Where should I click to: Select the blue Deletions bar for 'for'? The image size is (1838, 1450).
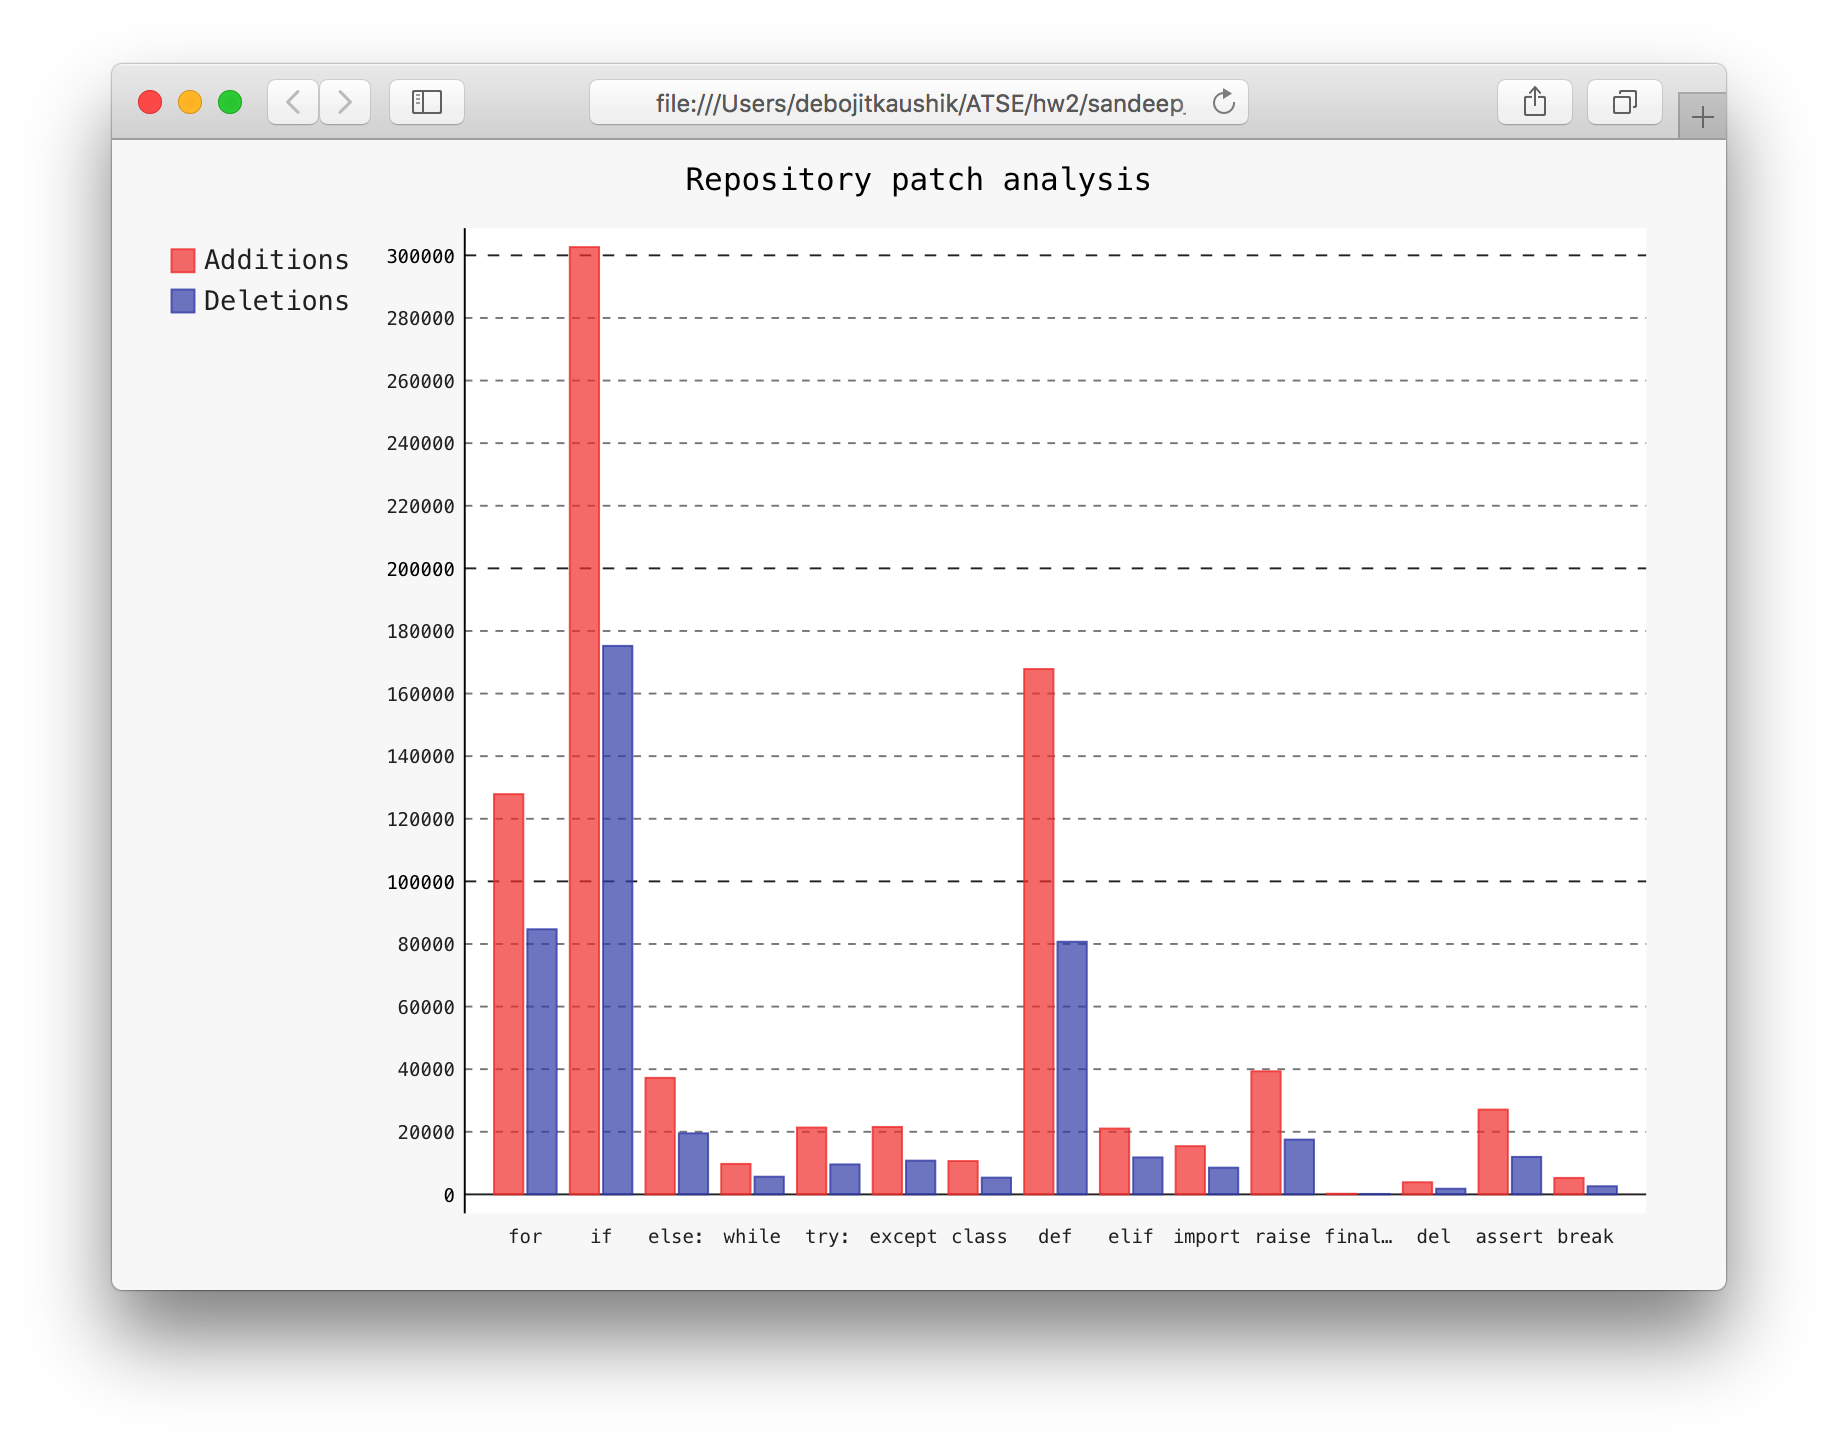pos(542,1061)
